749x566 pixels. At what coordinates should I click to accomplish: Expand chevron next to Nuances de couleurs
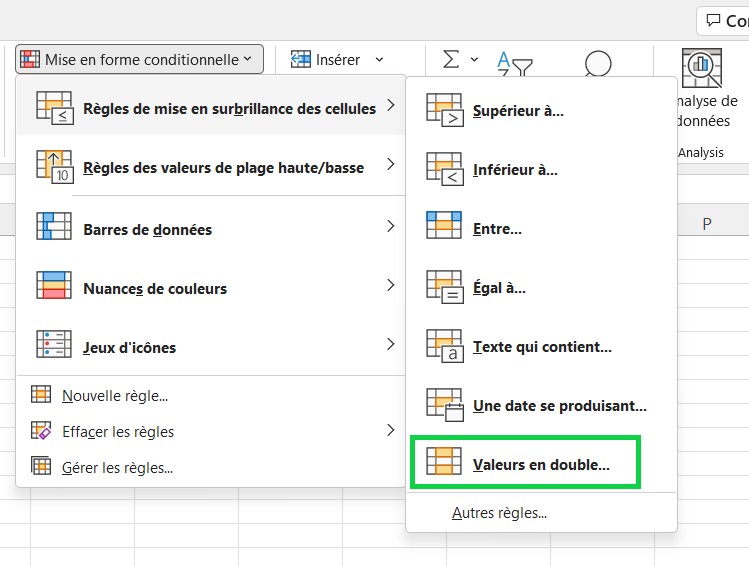391,285
